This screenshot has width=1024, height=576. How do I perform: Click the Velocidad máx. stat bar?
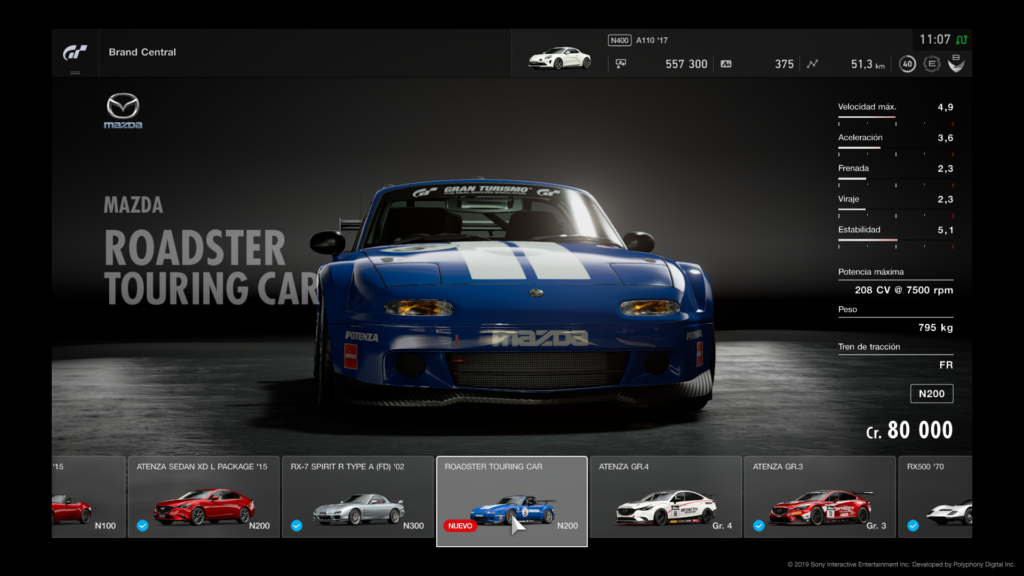coord(895,118)
